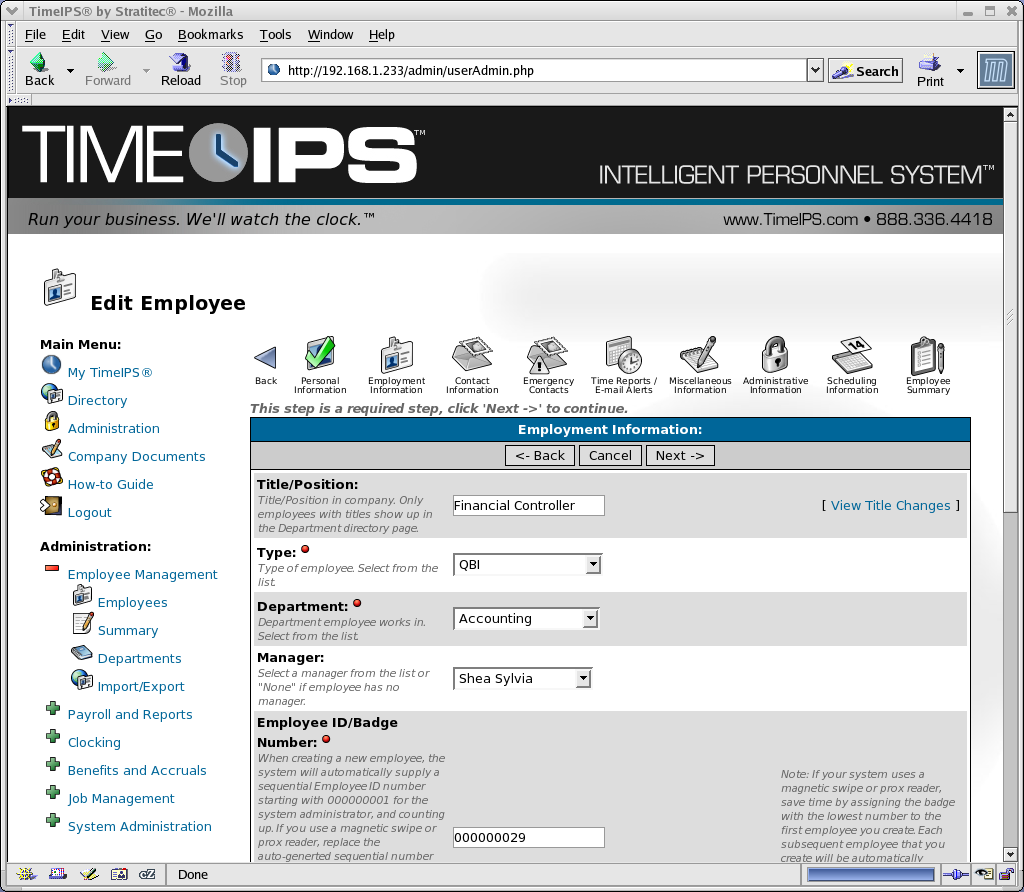Open the Benefits and Accruals link
The height and width of the screenshot is (892, 1024).
[x=137, y=771]
